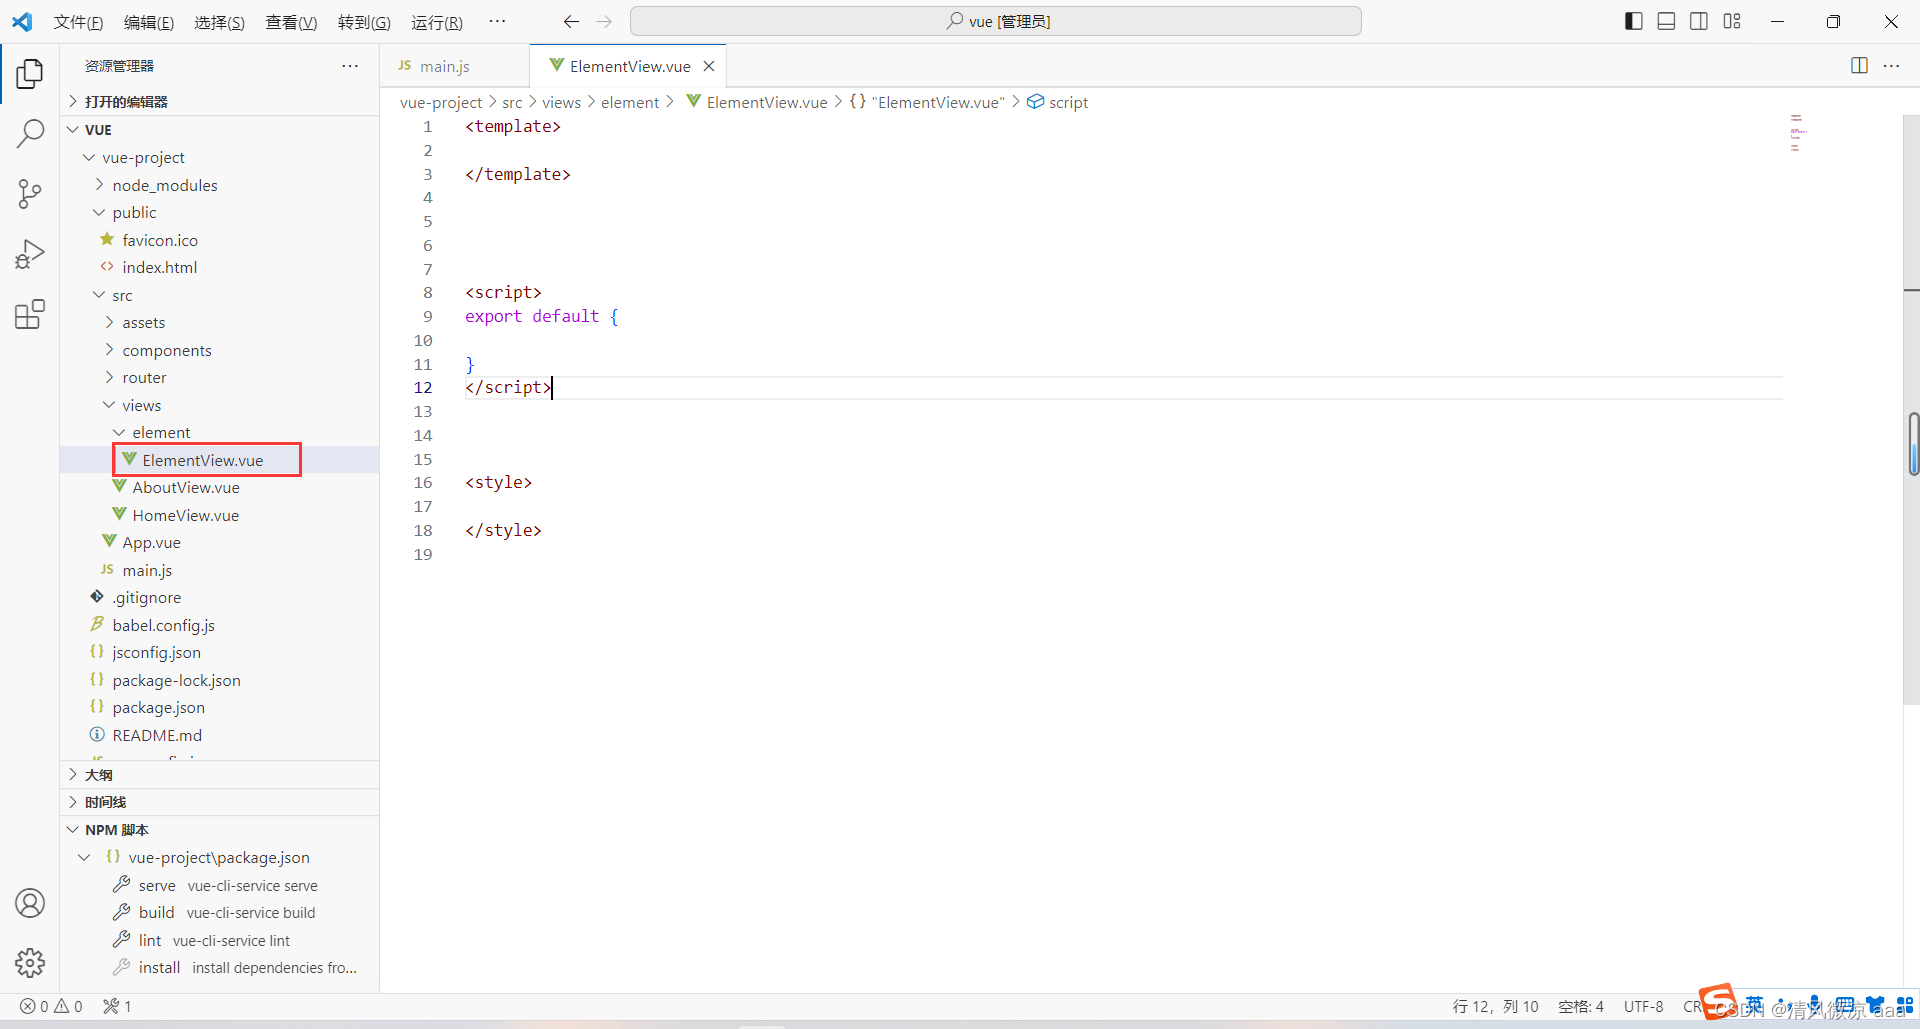Open editor More Actions ellipsis
This screenshot has width=1920, height=1029.
(x=1891, y=65)
